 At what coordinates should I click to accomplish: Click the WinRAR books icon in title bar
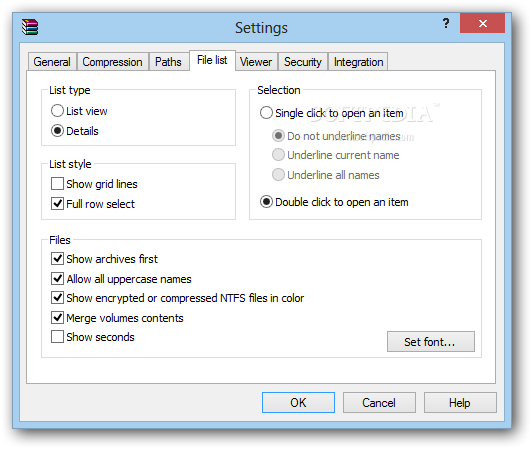point(30,27)
